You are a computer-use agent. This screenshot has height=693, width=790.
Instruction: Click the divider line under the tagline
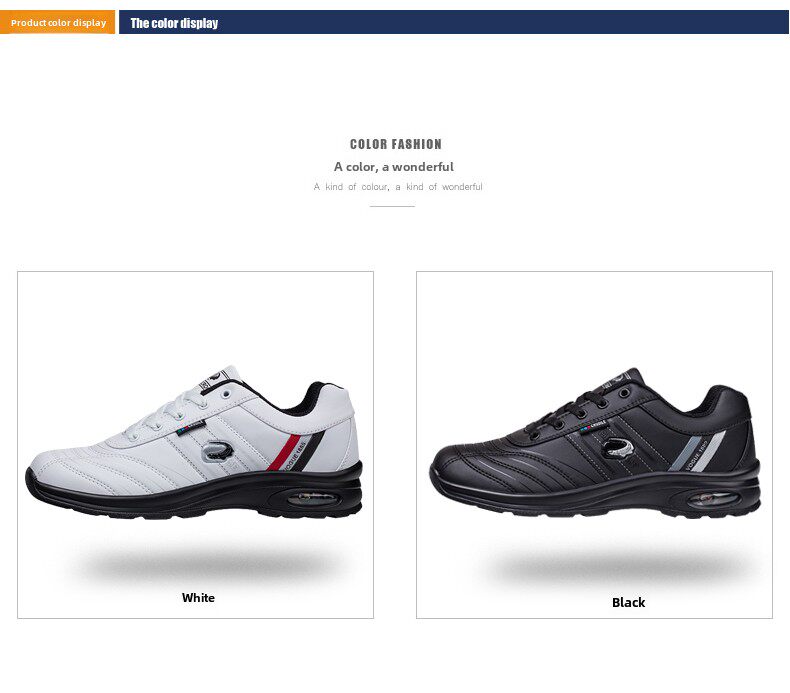click(392, 206)
